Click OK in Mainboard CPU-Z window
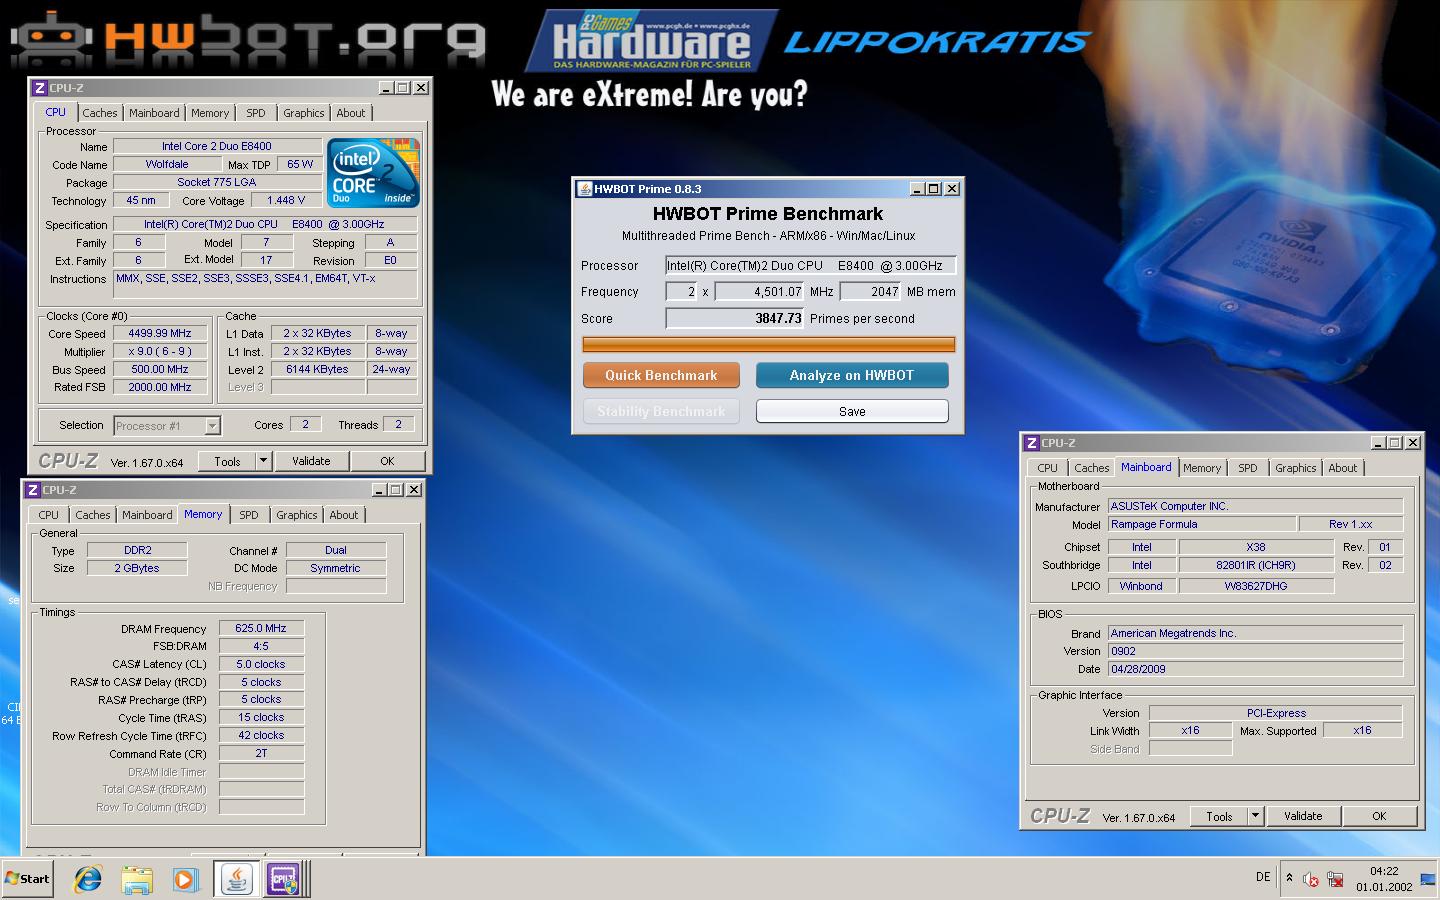 [x=1379, y=816]
